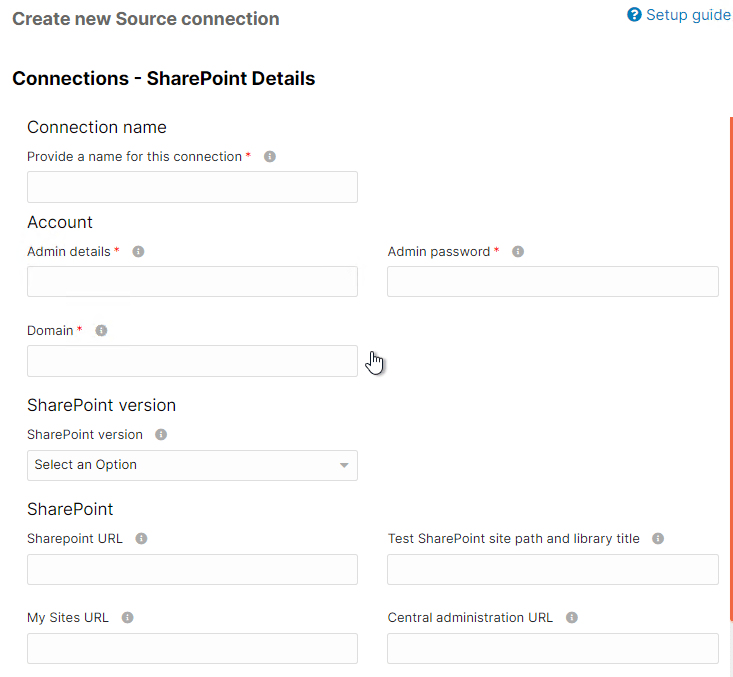Image resolution: width=733 pixels, height=677 pixels.
Task: Click the My Sites URL info icon
Action: [127, 618]
